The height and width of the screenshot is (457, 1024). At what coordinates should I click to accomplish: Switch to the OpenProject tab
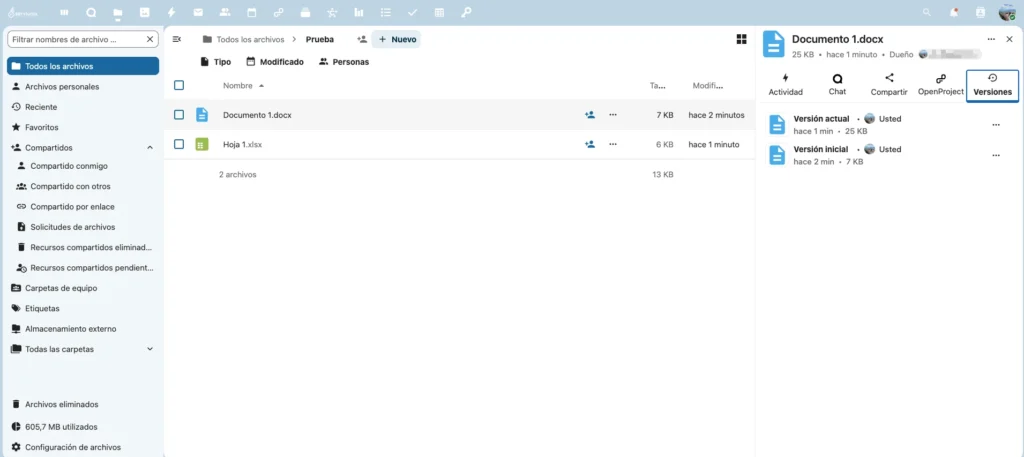[x=940, y=86]
